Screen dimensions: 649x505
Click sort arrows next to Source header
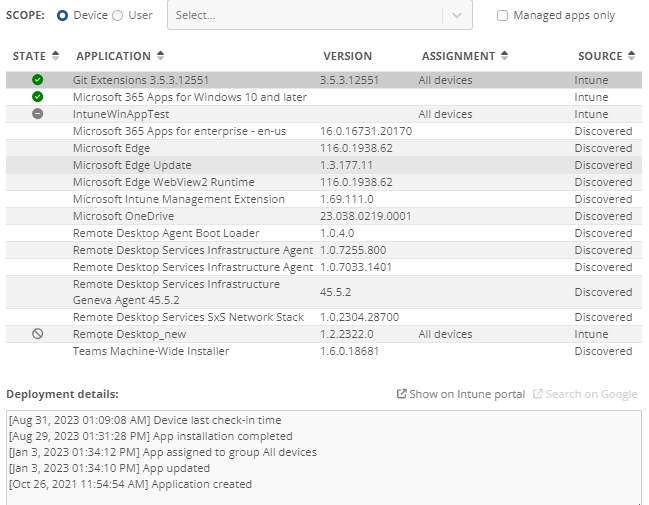[631, 56]
